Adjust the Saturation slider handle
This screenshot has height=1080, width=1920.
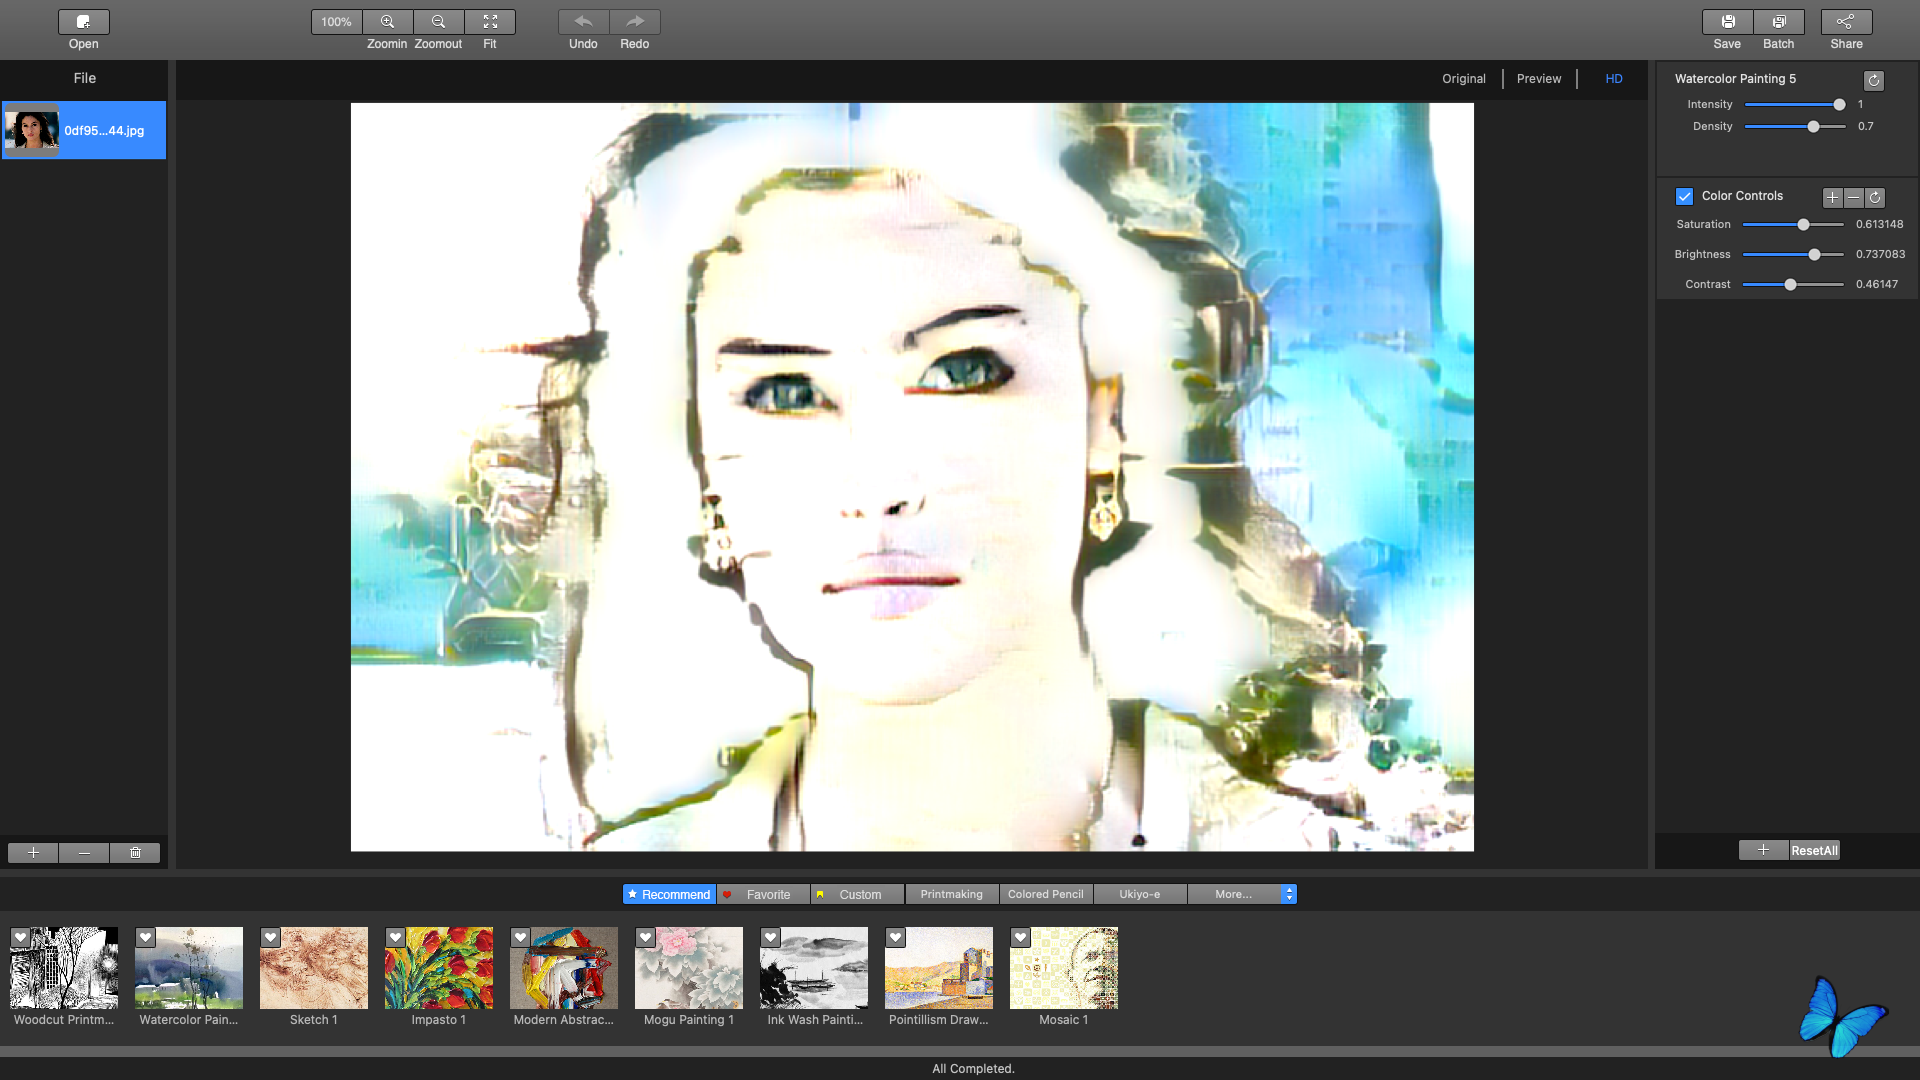click(x=1803, y=225)
